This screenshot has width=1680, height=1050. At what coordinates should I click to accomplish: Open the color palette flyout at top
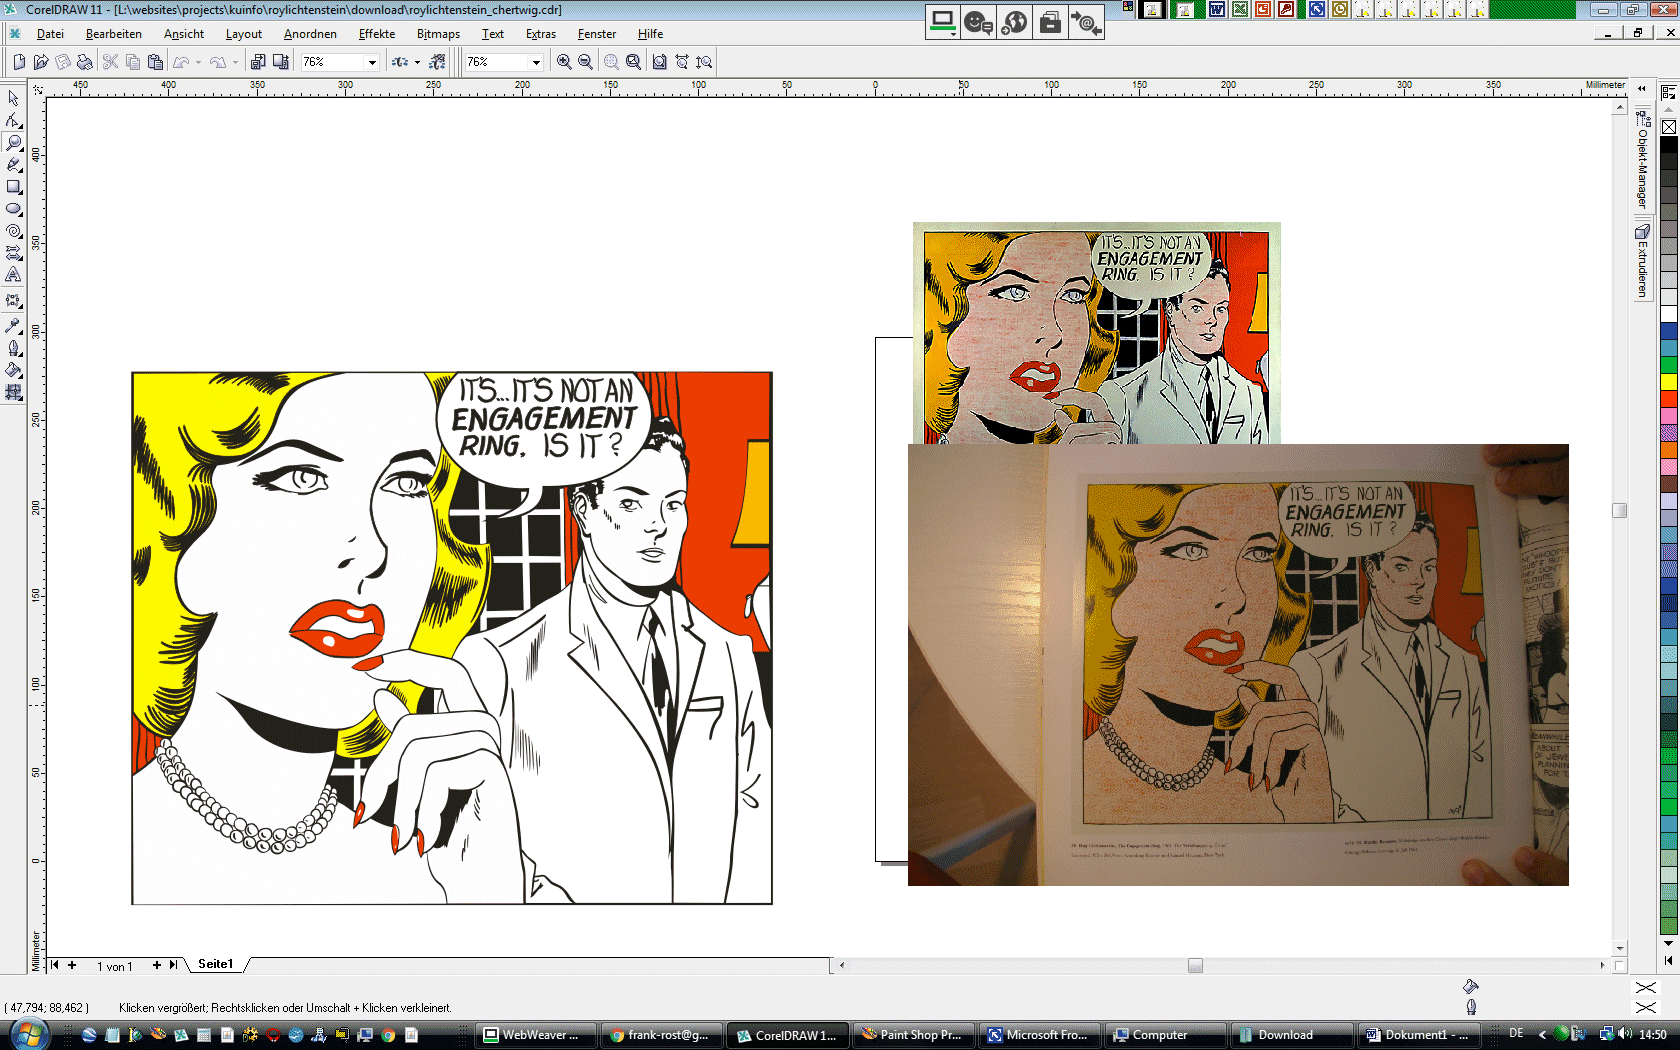point(1668,92)
